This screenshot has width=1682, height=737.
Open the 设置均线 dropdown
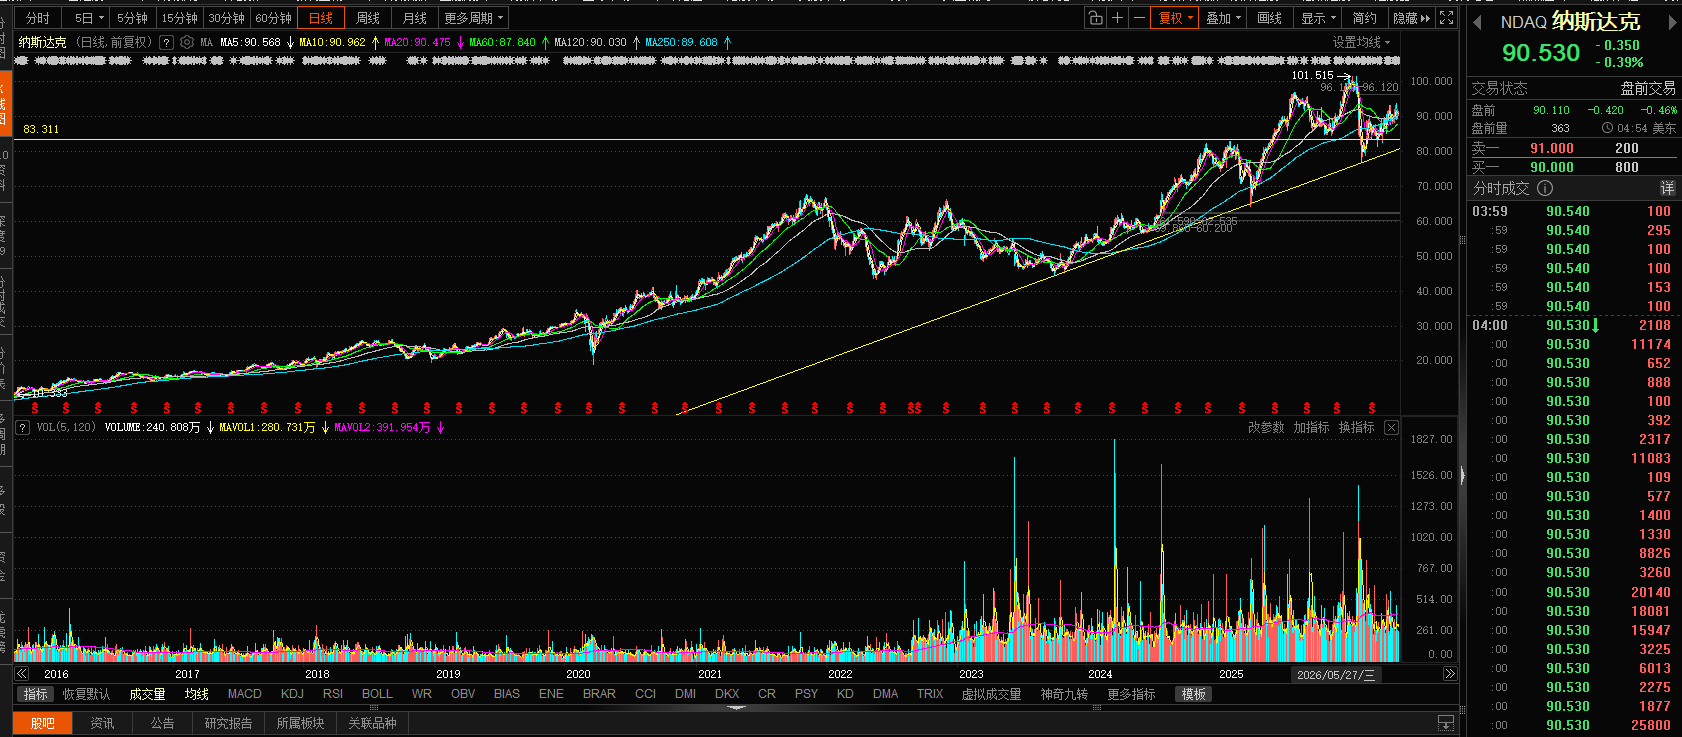pos(1362,42)
